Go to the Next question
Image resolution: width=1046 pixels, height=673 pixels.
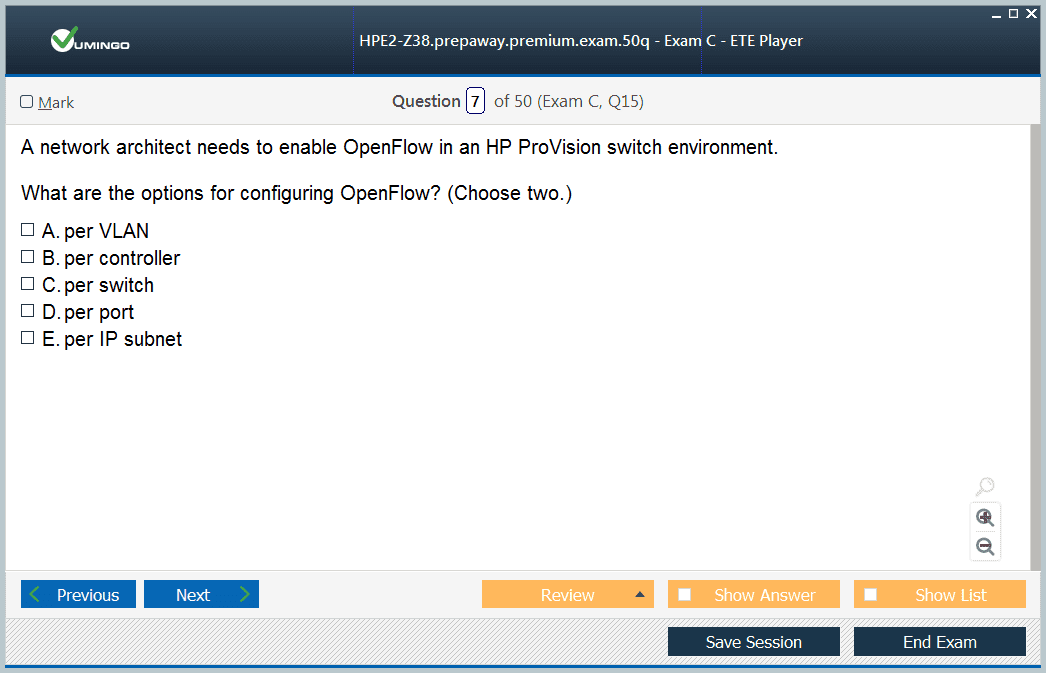point(201,594)
